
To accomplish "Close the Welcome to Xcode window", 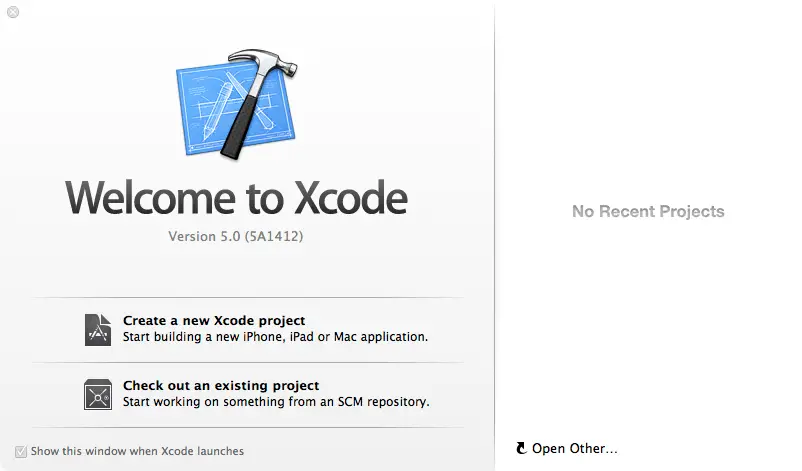I will (12, 13).
